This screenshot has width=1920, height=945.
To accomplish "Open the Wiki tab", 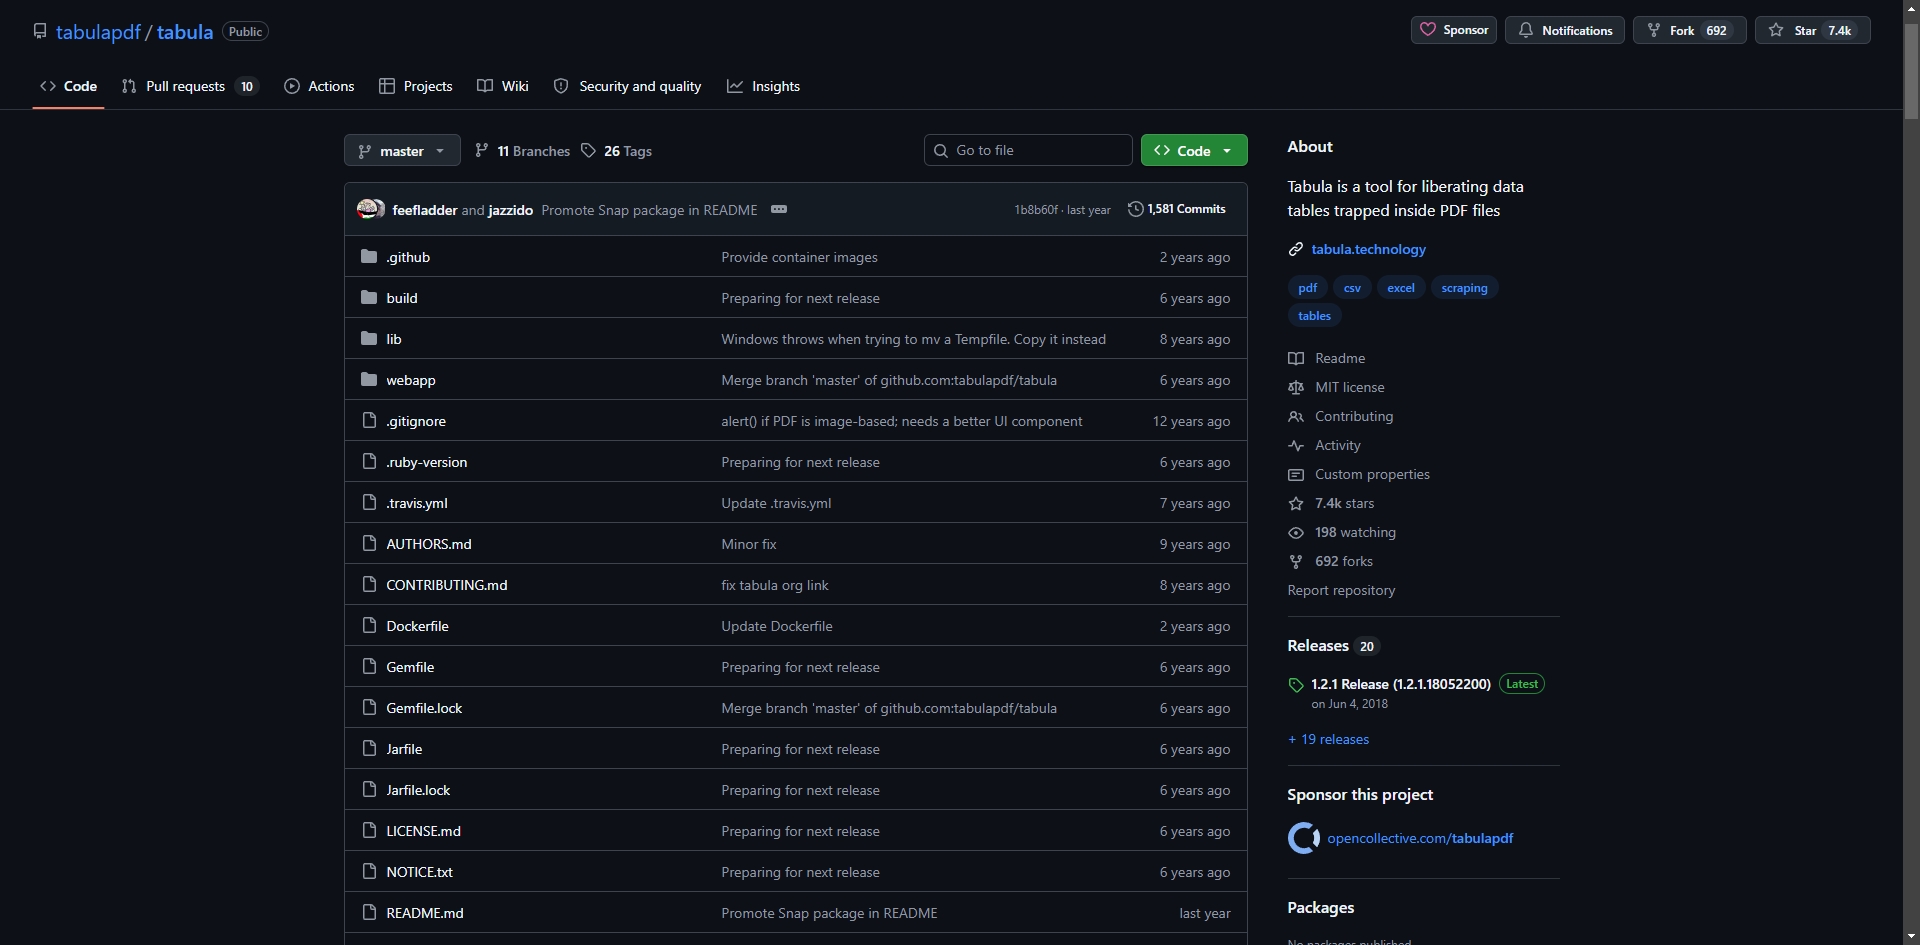I will 503,86.
